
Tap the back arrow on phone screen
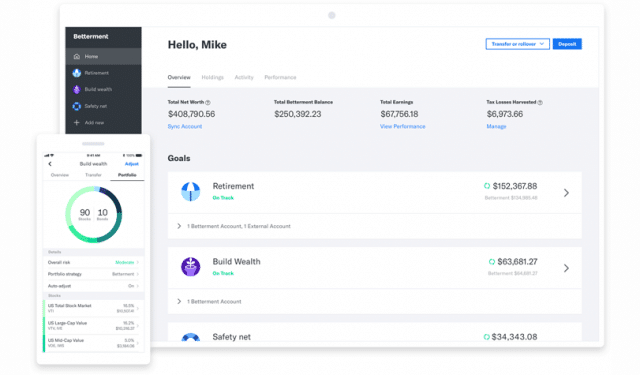click(x=50, y=164)
